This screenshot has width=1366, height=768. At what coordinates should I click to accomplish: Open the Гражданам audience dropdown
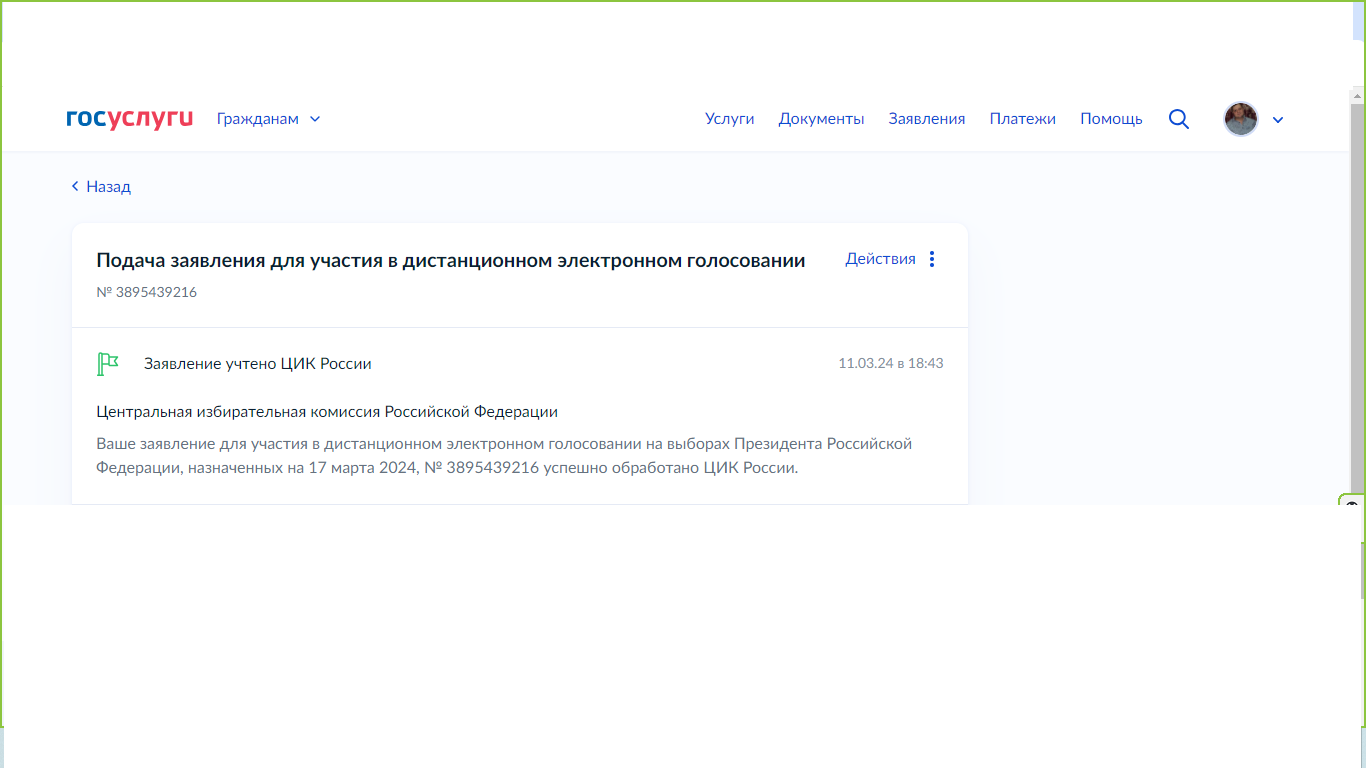click(x=269, y=119)
